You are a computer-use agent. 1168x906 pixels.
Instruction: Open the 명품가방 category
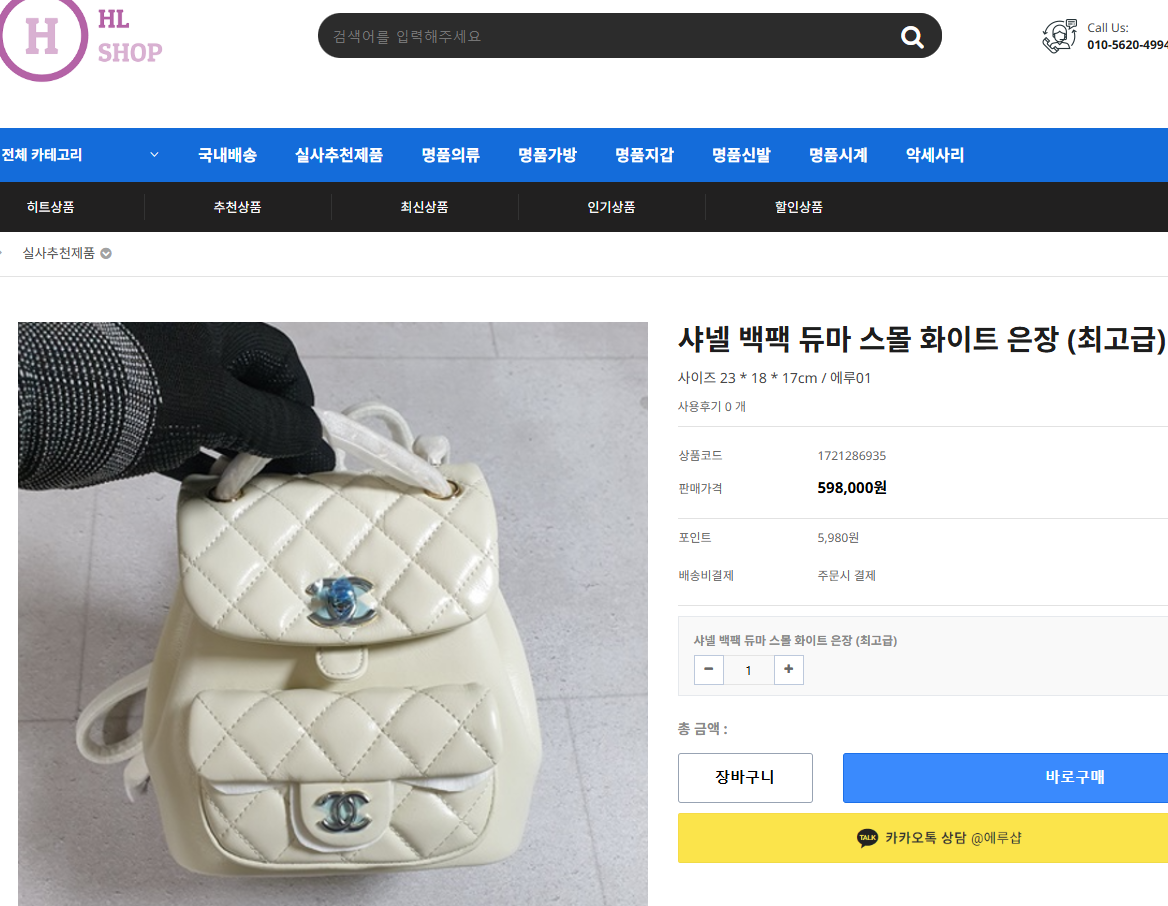548,155
